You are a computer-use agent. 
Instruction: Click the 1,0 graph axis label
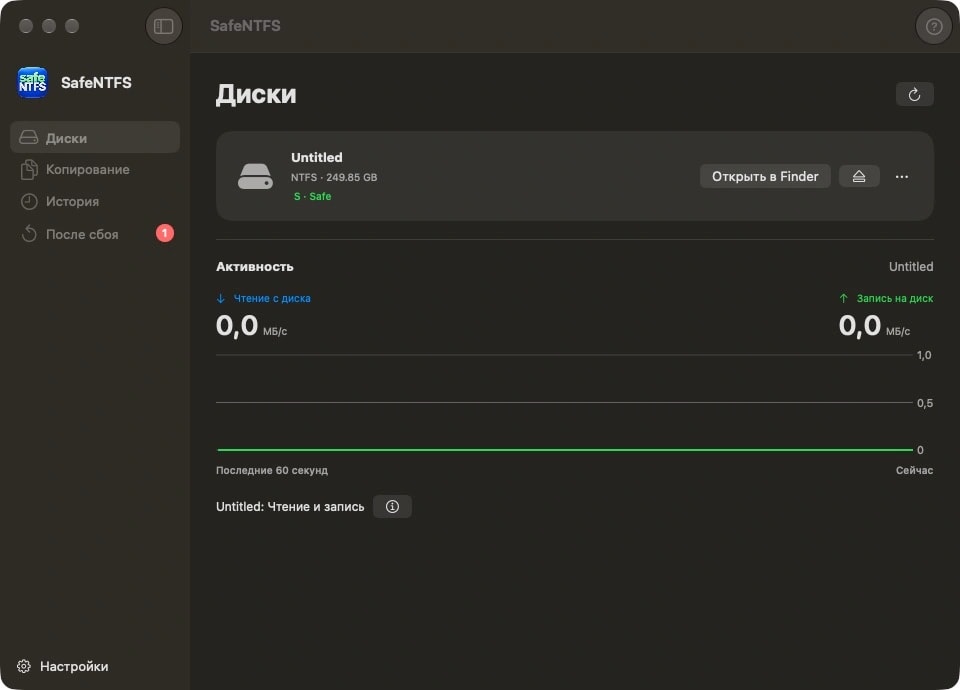[924, 355]
